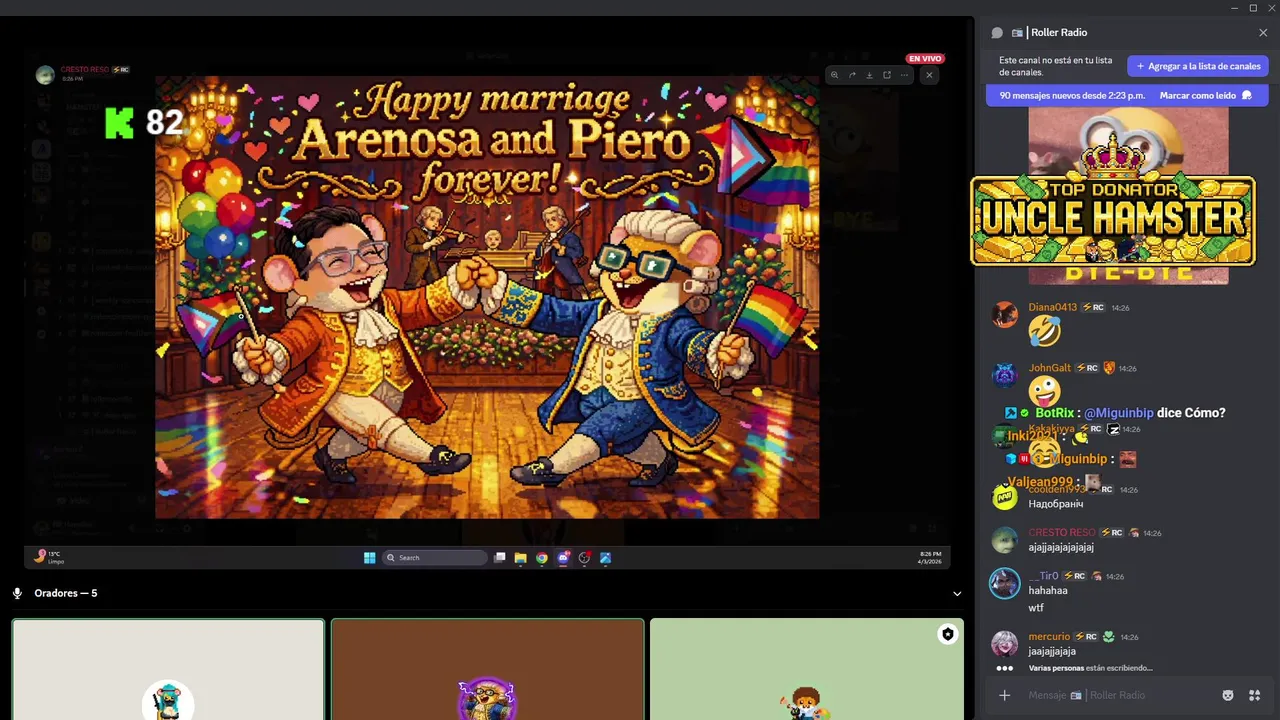1280x720 pixels.
Task: Click the Top Donator Uncle Hamster banner
Action: [x=1113, y=221]
